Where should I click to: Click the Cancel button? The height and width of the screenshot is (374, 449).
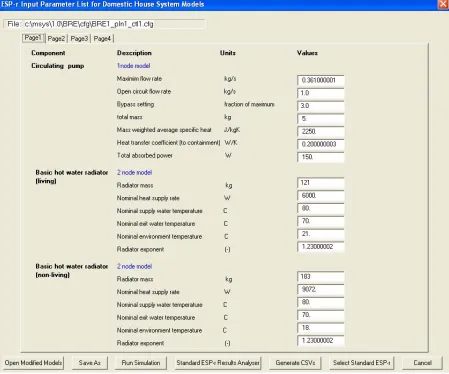point(423,363)
